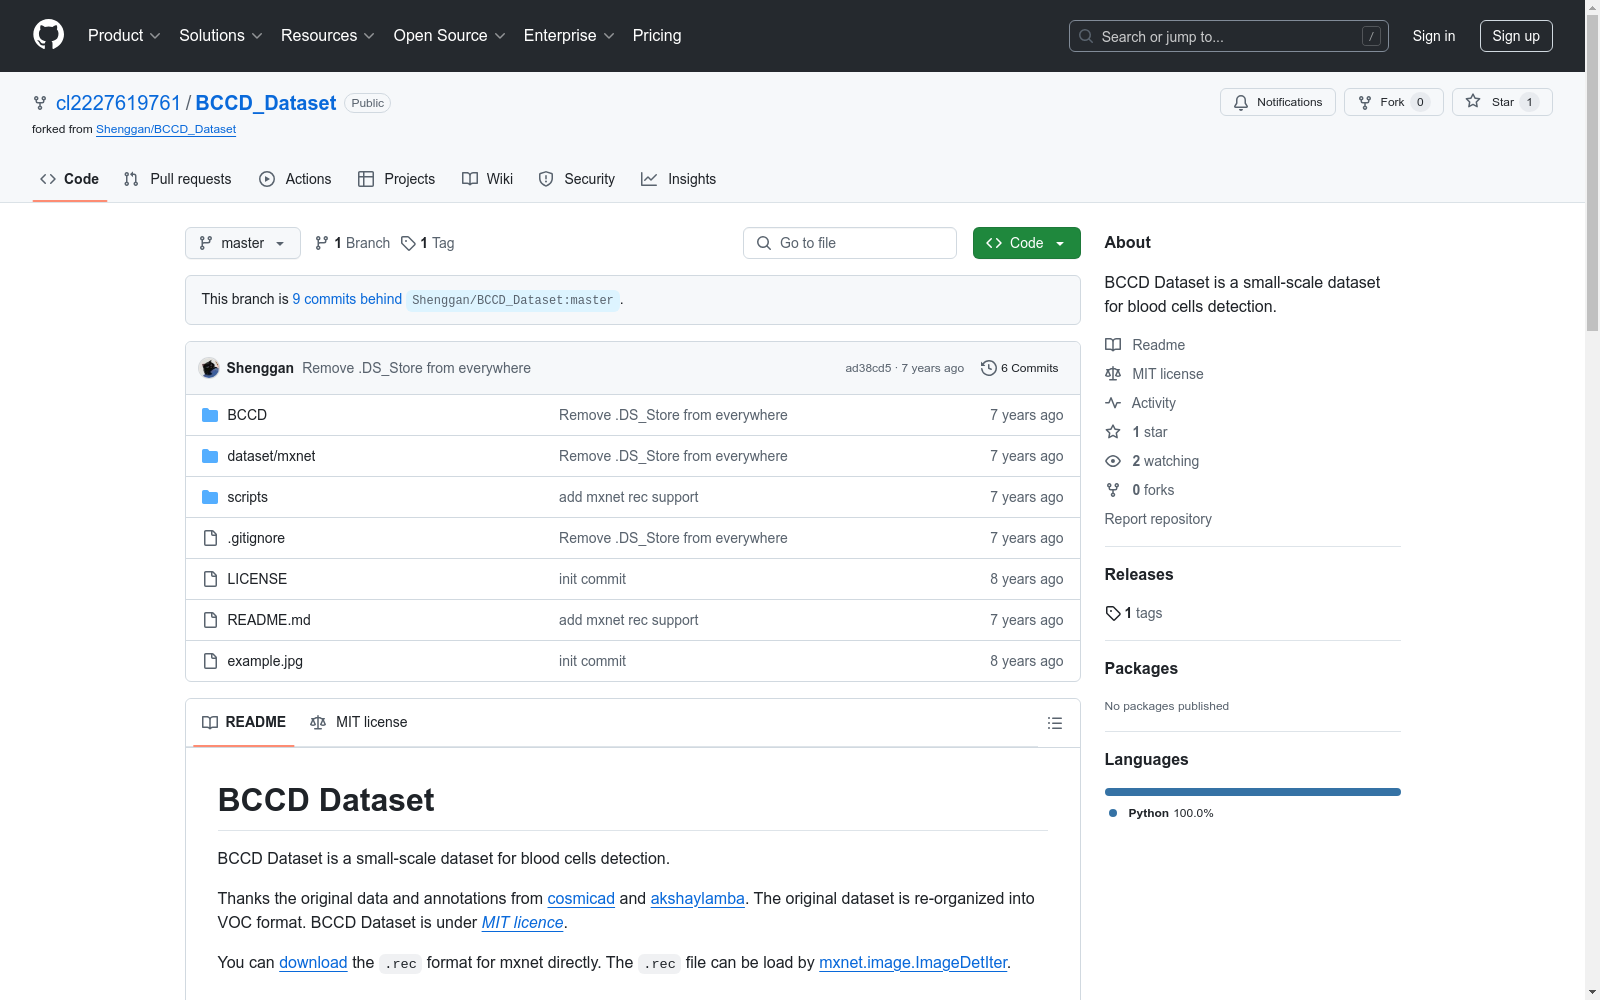
Task: Expand the Solutions menu
Action: (x=220, y=35)
